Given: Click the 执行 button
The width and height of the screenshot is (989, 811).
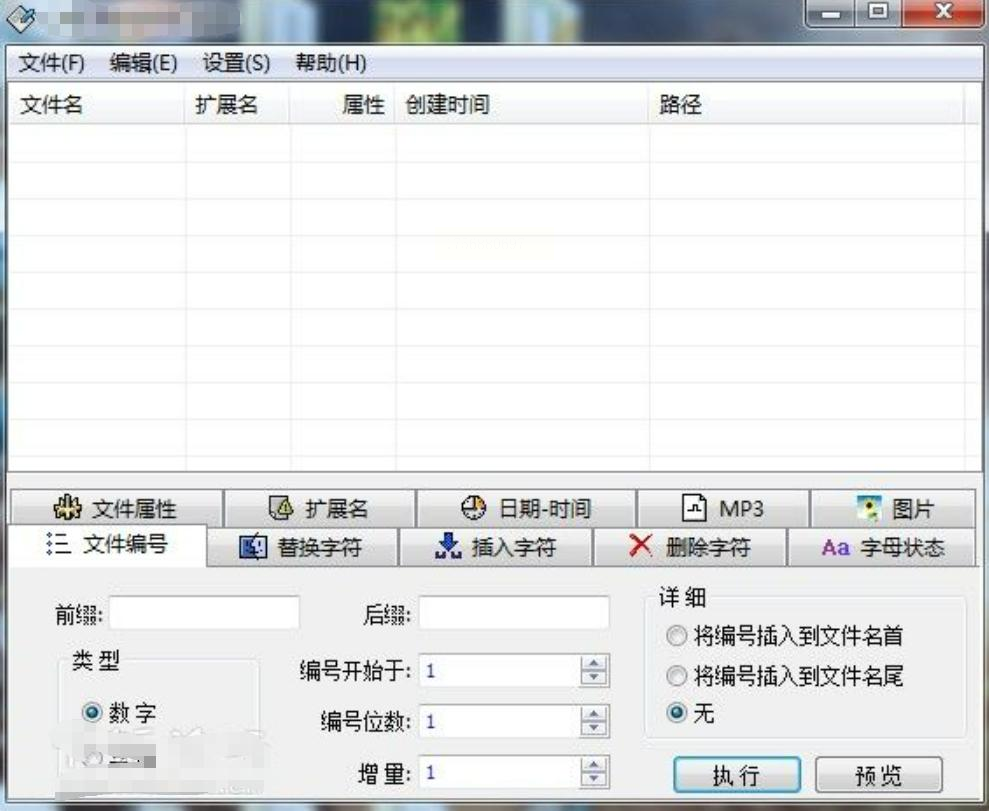Looking at the screenshot, I should point(737,775).
